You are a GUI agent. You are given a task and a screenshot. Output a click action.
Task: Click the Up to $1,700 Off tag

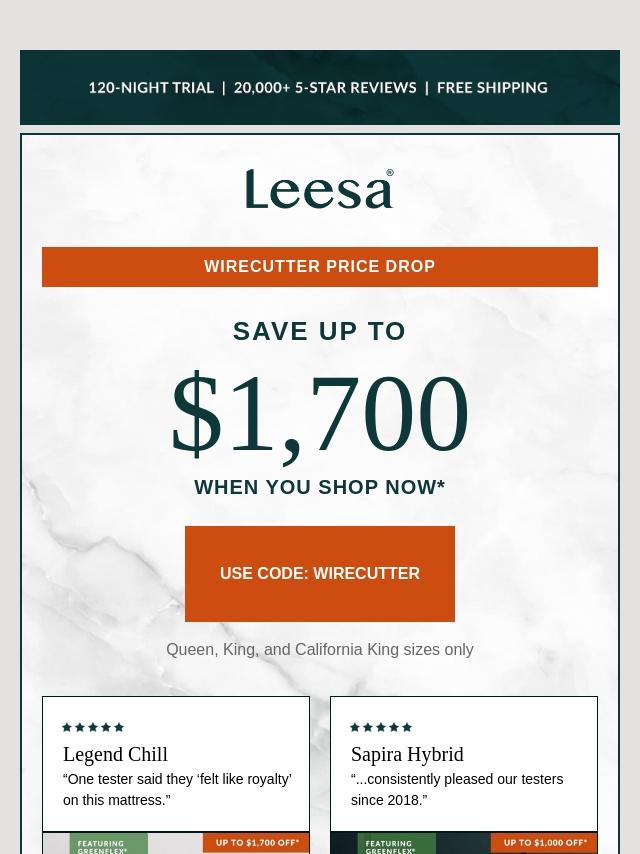(256, 843)
